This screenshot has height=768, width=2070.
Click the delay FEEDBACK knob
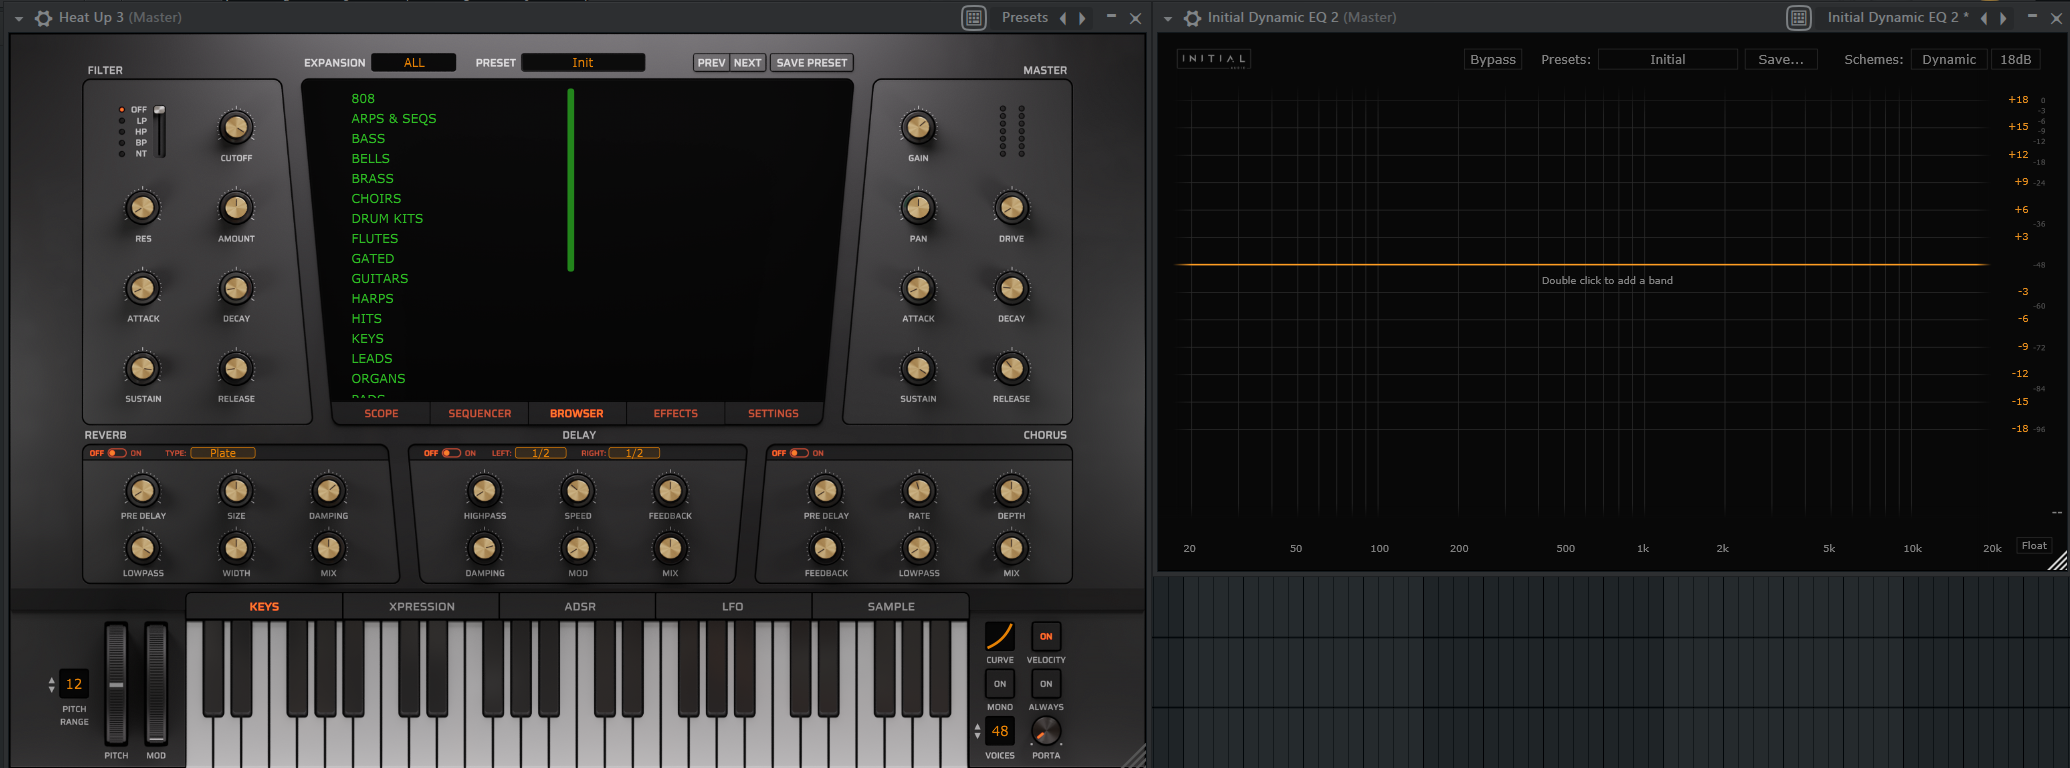(x=670, y=490)
